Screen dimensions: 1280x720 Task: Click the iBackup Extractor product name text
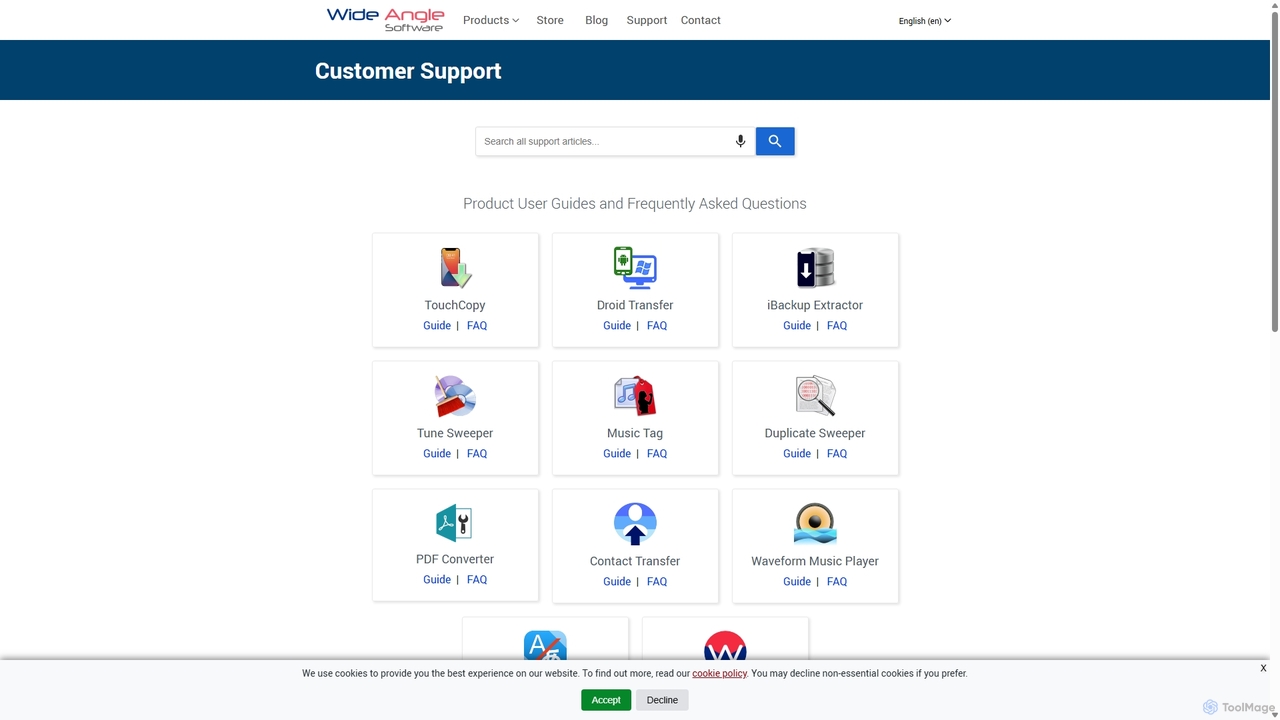click(x=815, y=305)
